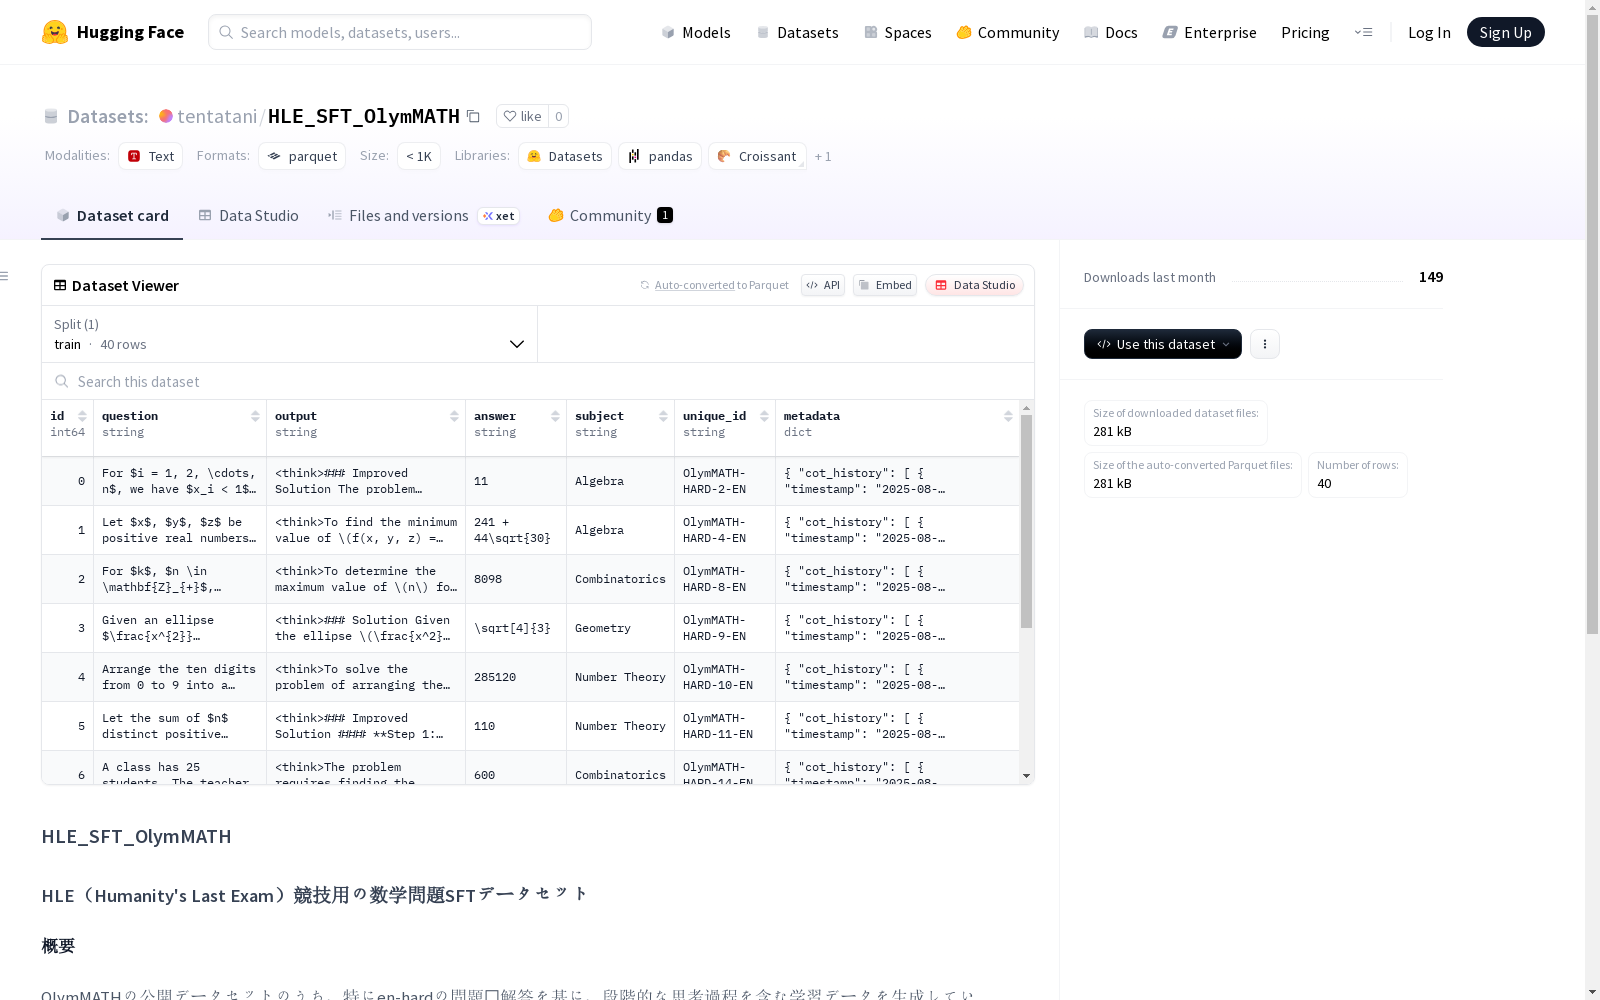Click the Datasets breadcrumb icon
The image size is (1600, 1000).
[x=51, y=117]
